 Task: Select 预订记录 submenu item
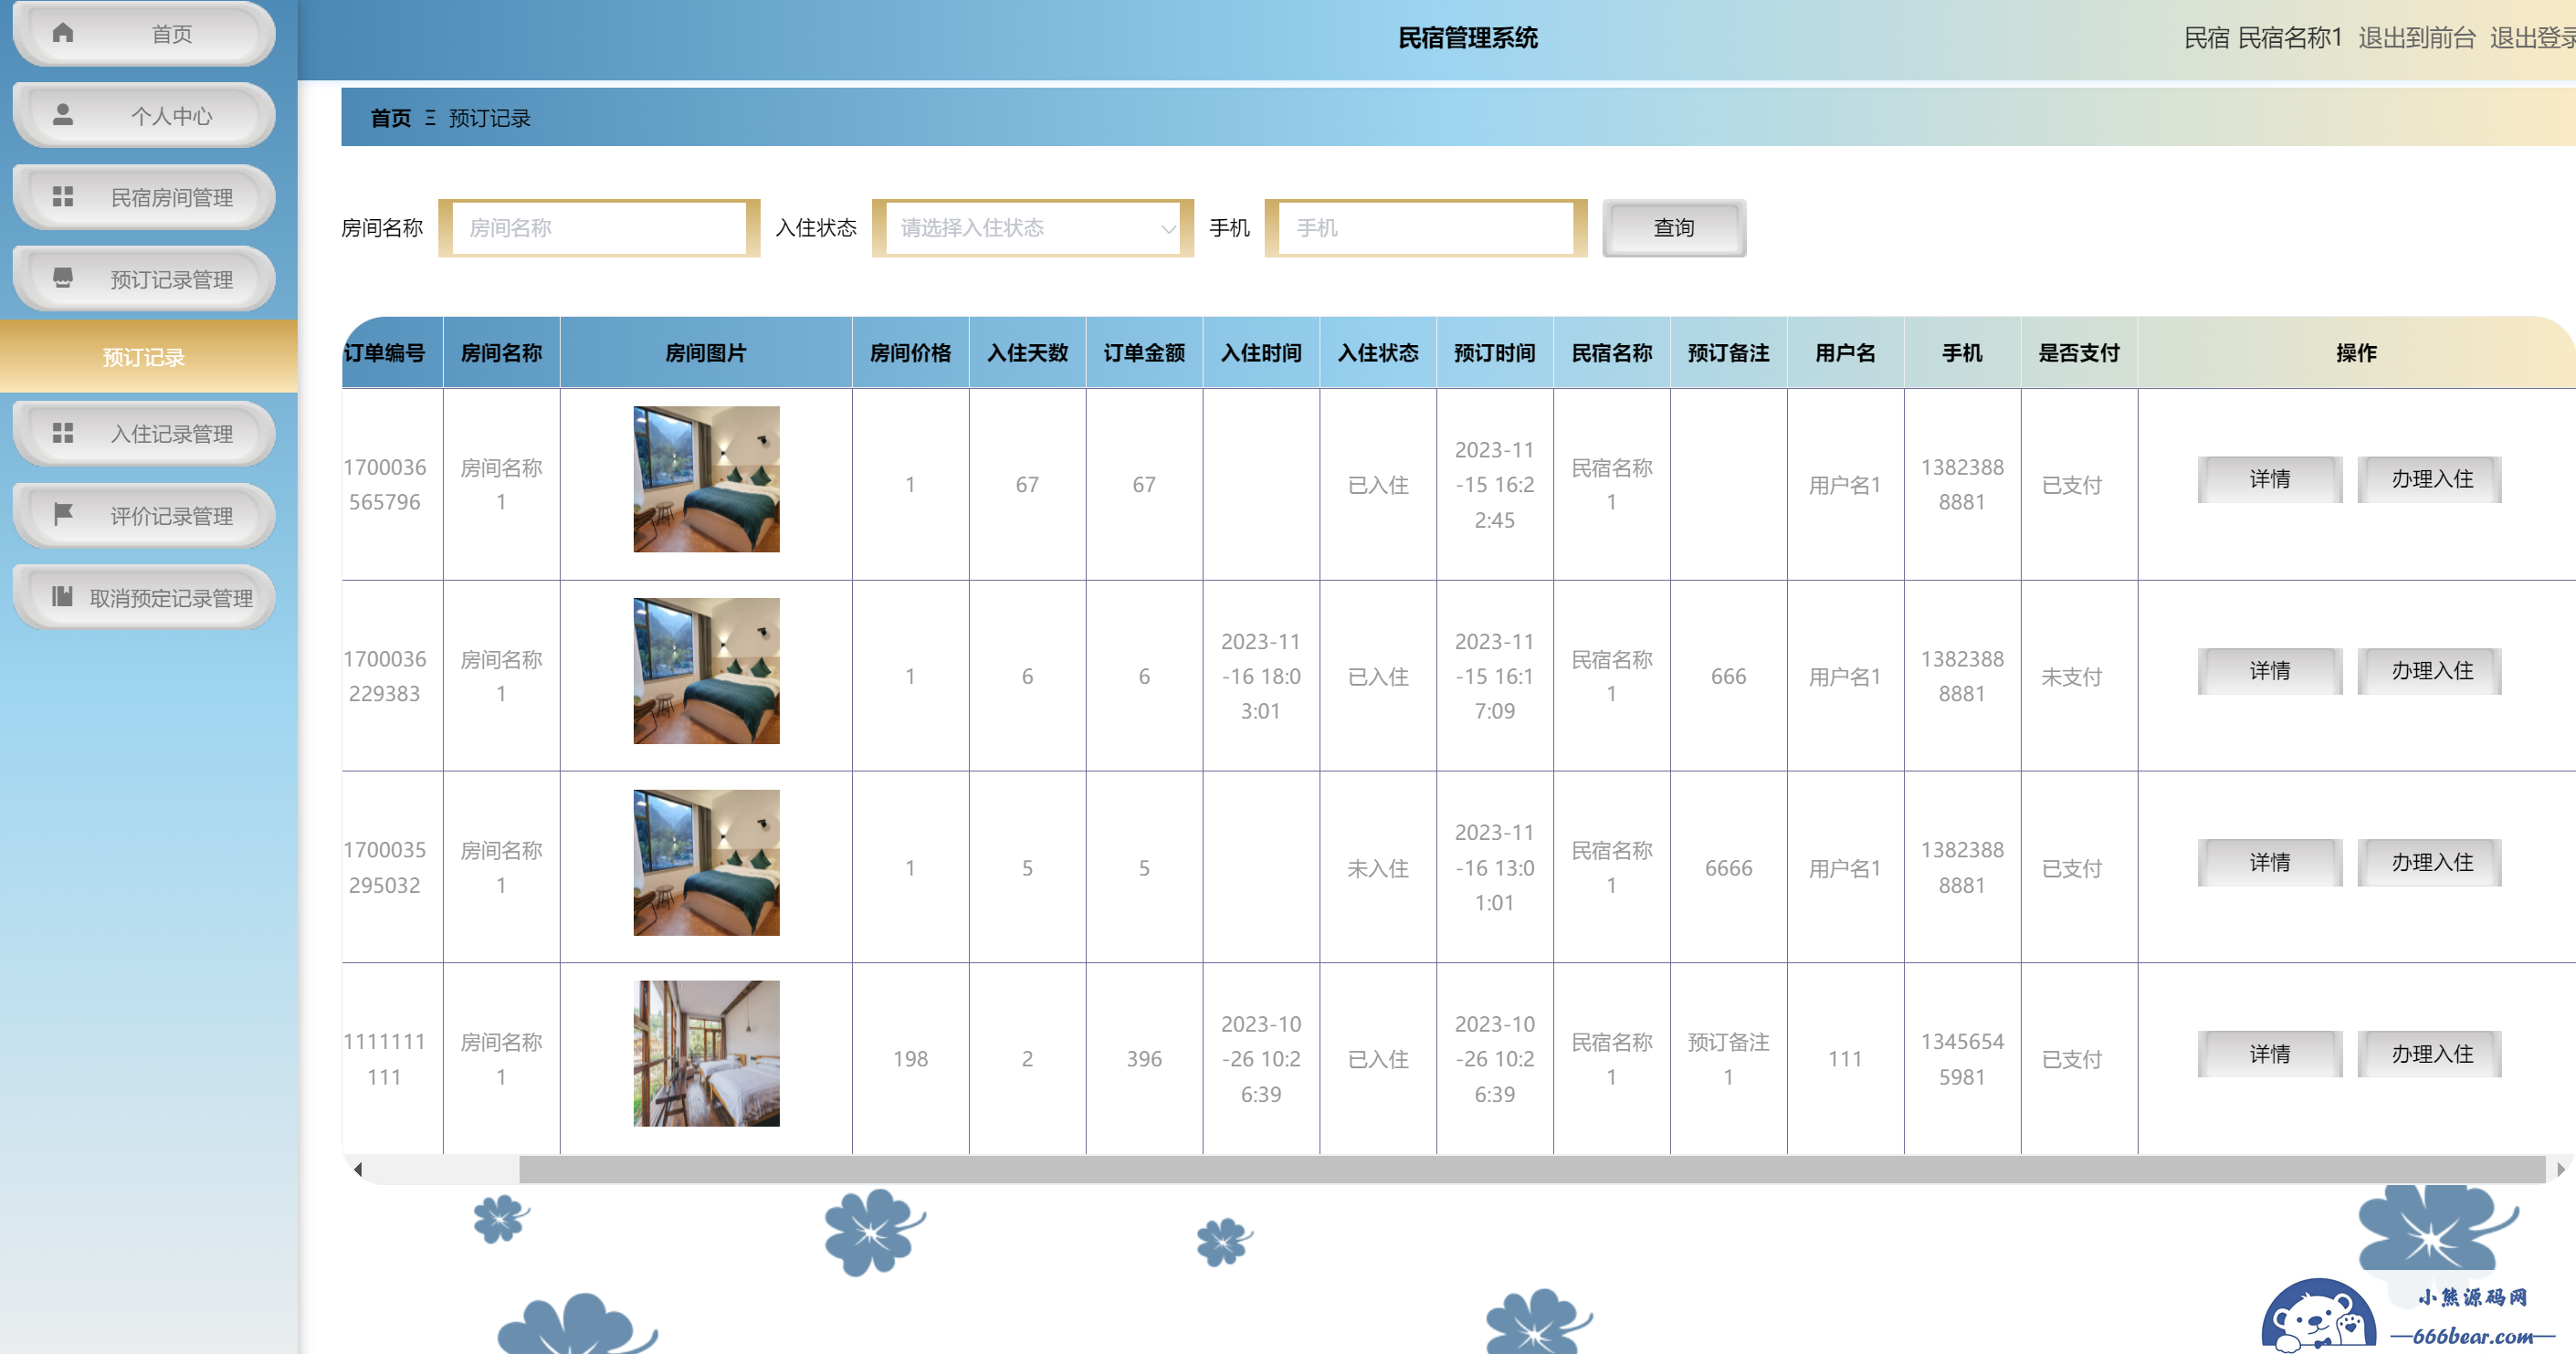(x=148, y=357)
